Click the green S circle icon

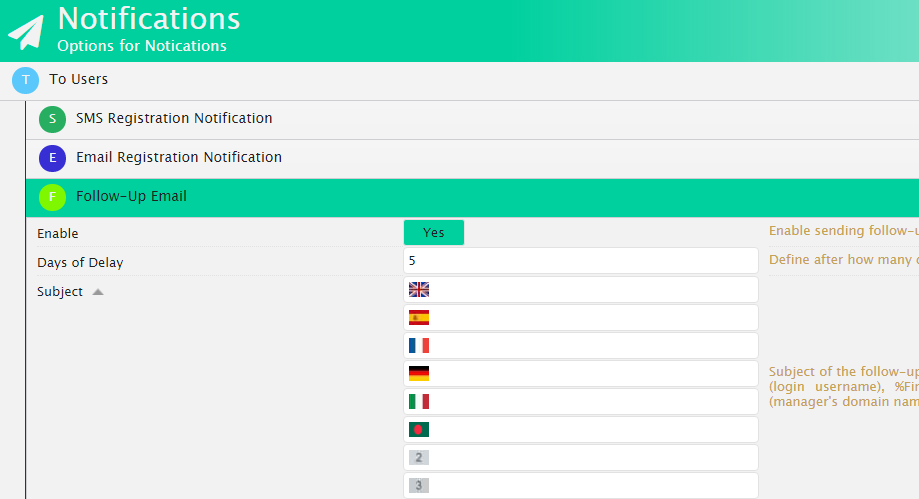click(52, 119)
